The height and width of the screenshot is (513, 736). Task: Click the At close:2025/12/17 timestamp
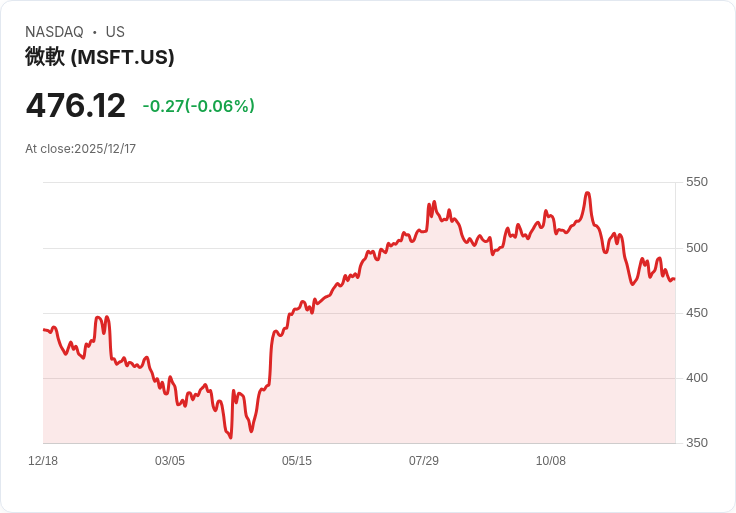pyautogui.click(x=81, y=149)
